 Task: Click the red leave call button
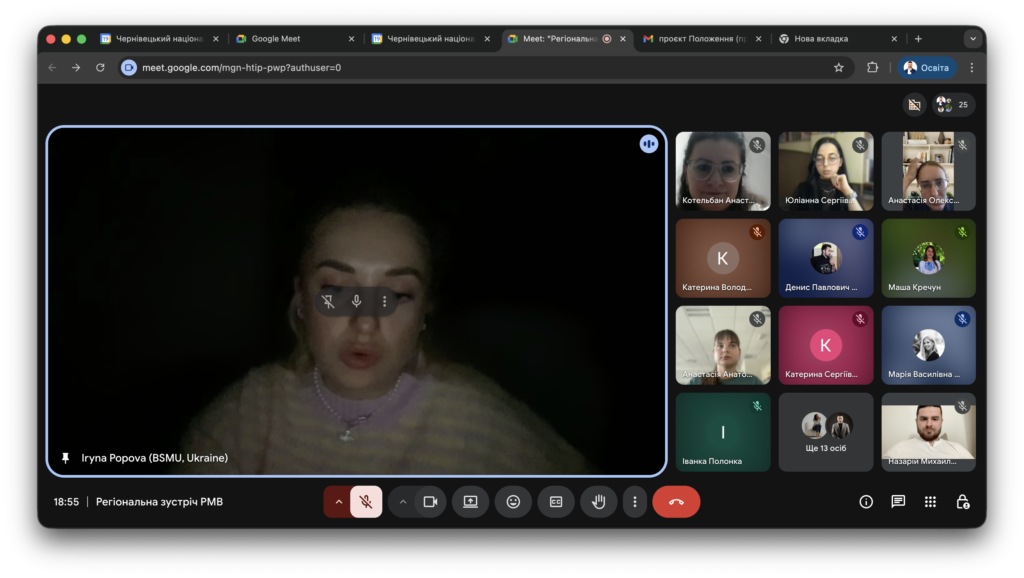tap(676, 502)
